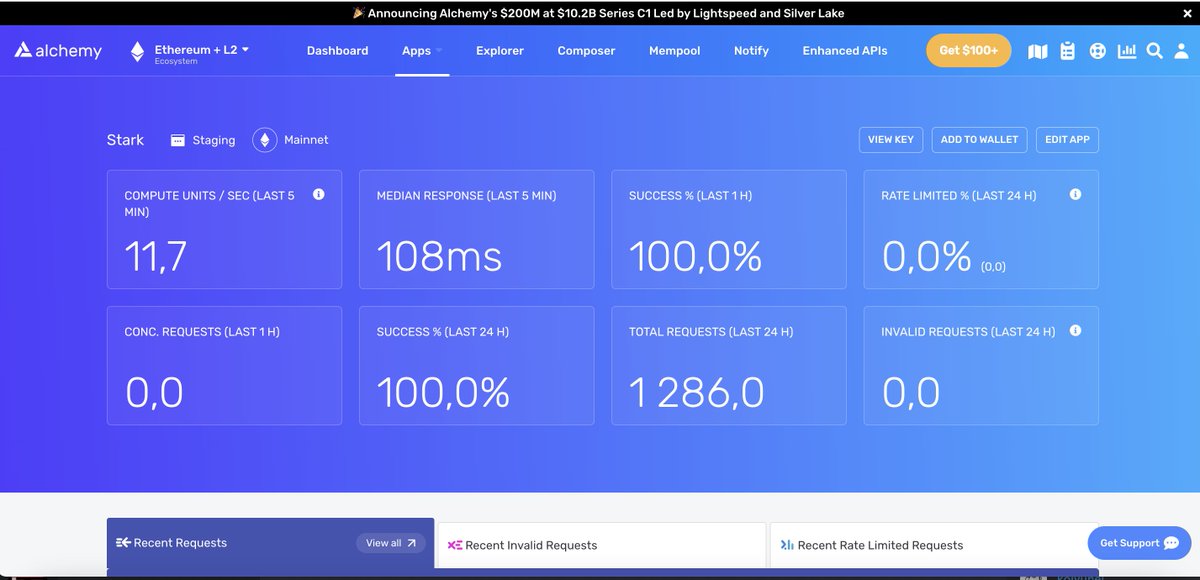Open Enhanced APIs
Viewport: 1200px width, 580px height.
pos(844,51)
